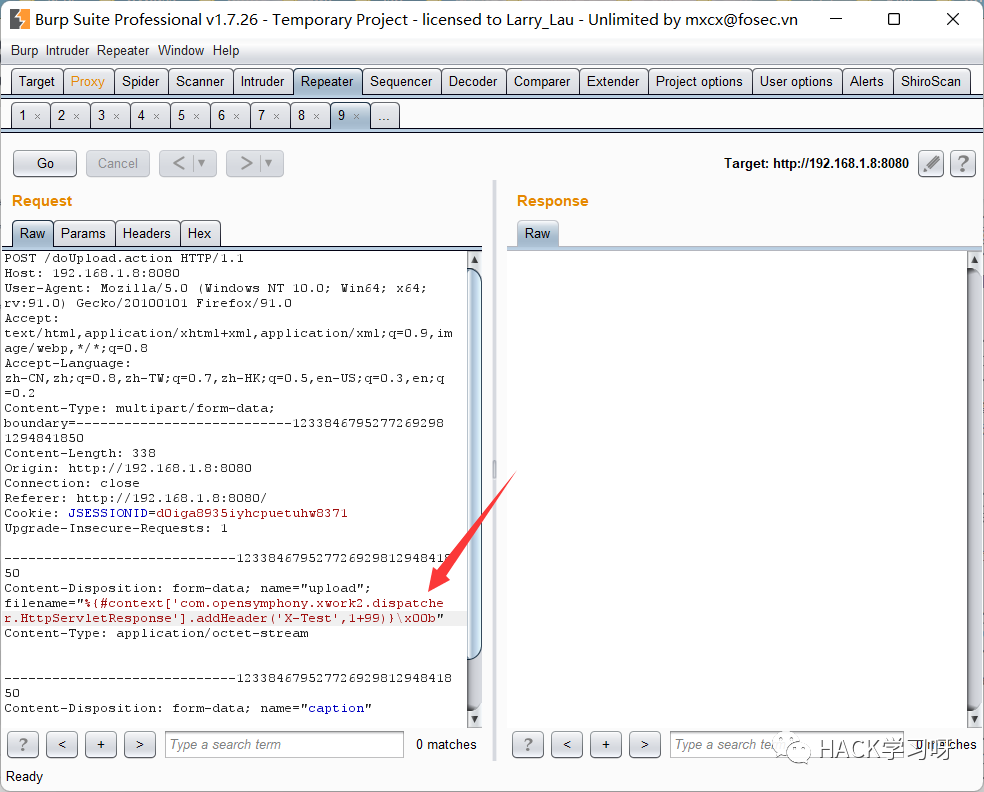Open the User options tab
This screenshot has height=792, width=984.
pos(796,82)
